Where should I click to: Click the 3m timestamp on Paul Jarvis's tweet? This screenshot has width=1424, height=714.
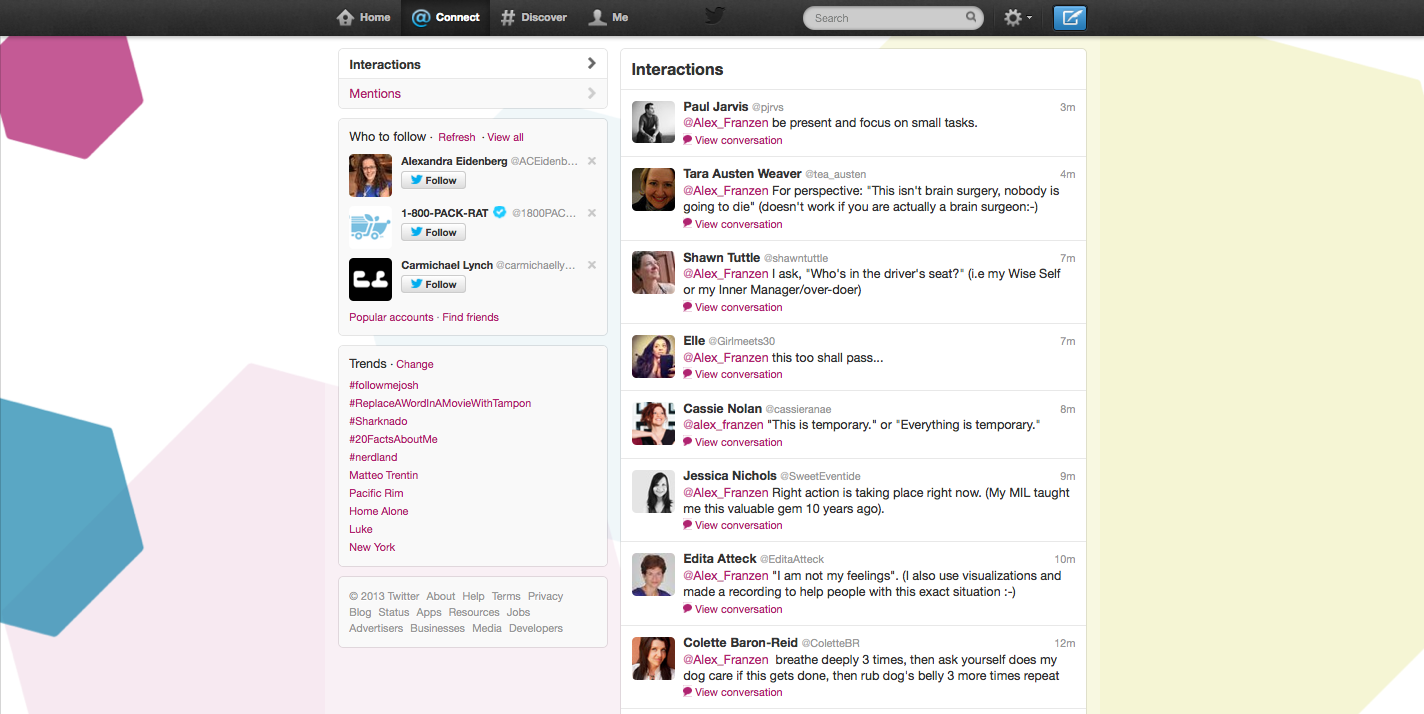(1067, 107)
